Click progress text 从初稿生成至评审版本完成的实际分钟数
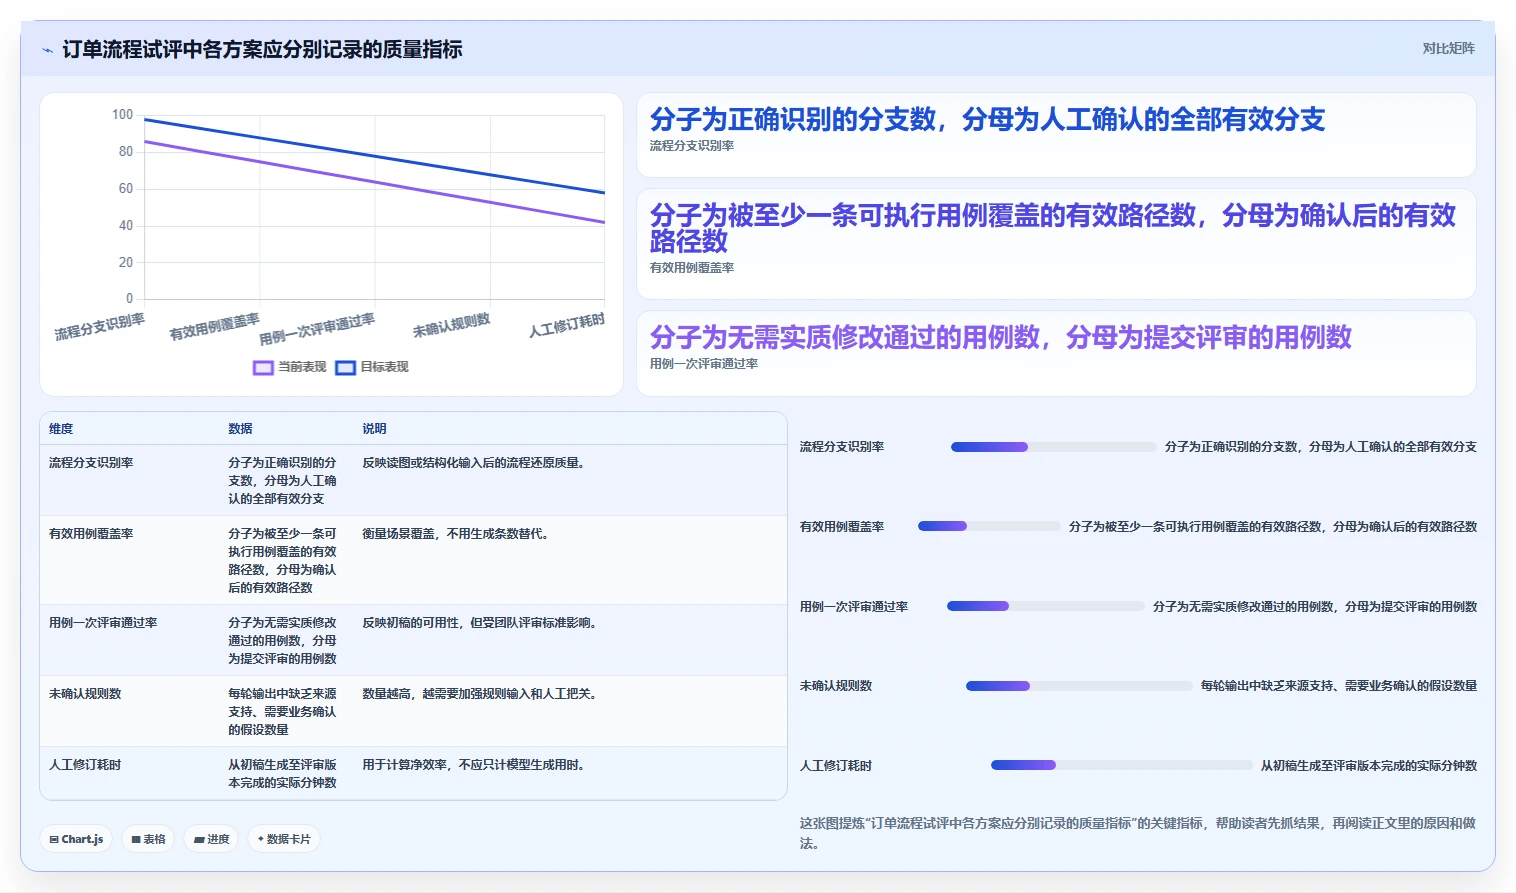 (x=1369, y=766)
